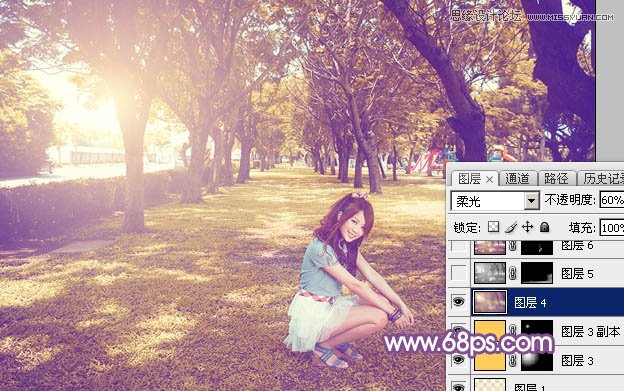Screen dimensions: 624x391
Task: Close the 图层 tab via its X
Action: pyautogui.click(x=489, y=180)
